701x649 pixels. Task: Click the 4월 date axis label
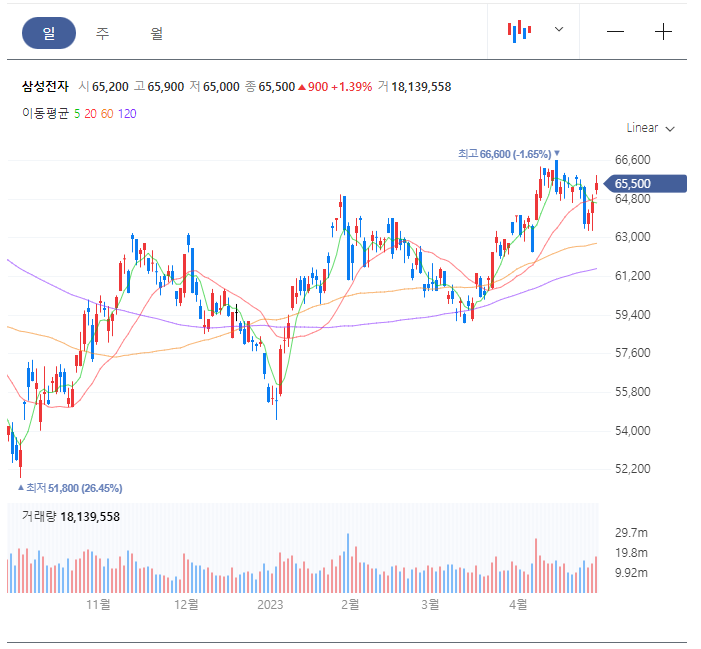click(518, 605)
